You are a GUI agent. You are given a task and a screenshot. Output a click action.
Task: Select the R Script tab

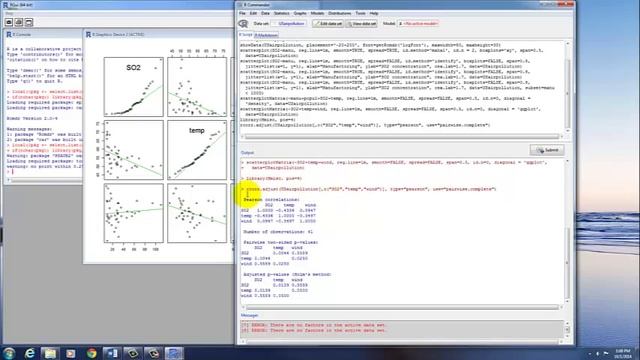pyautogui.click(x=246, y=35)
